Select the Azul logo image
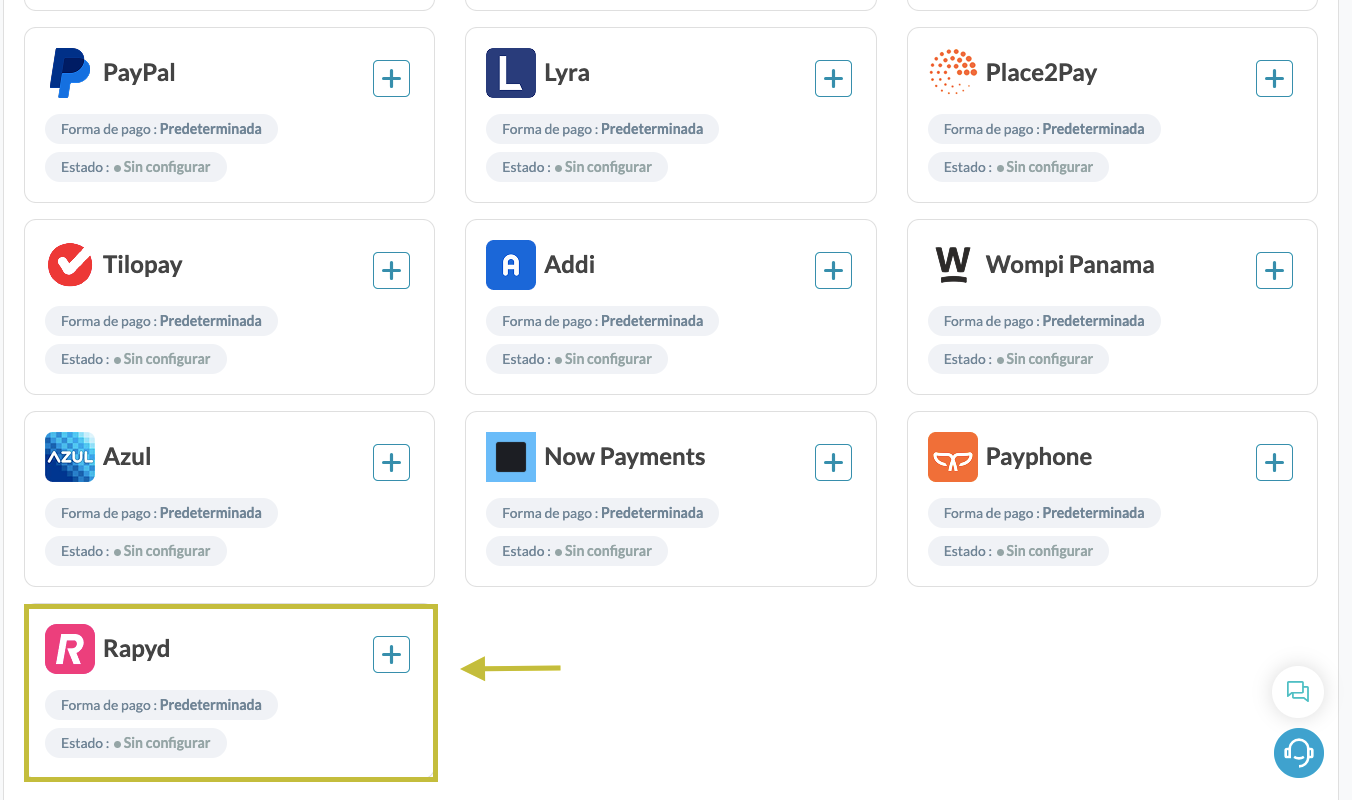Screen dimensions: 1352x800 (x=70, y=457)
